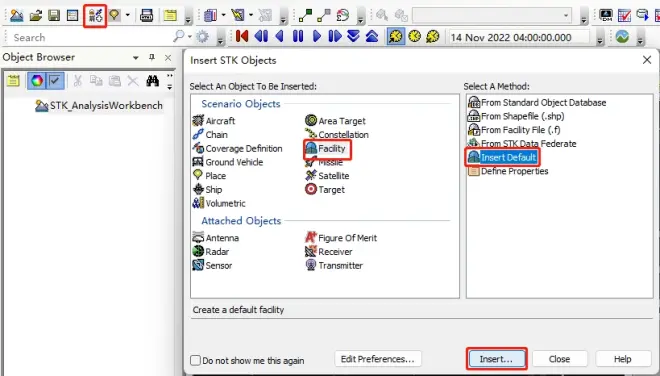The width and height of the screenshot is (660, 376).
Task: Save the scenario with floppy disk icon
Action: tap(54, 16)
